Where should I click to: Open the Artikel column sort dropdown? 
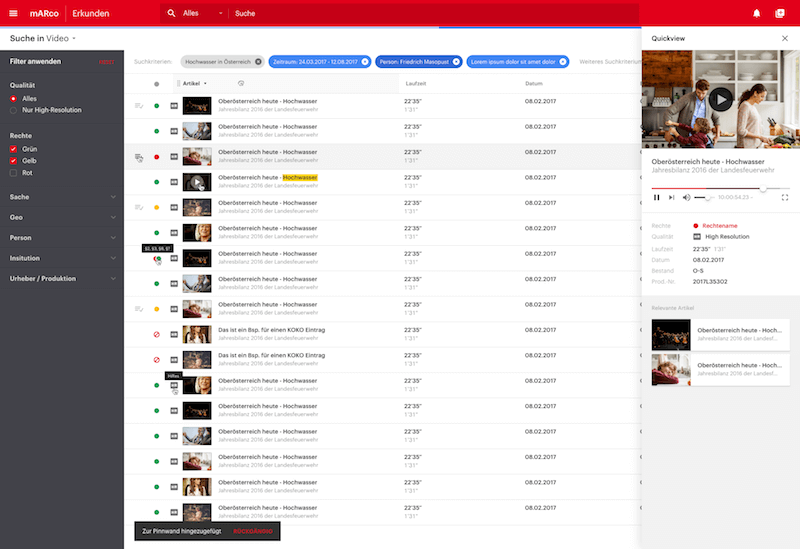195,83
